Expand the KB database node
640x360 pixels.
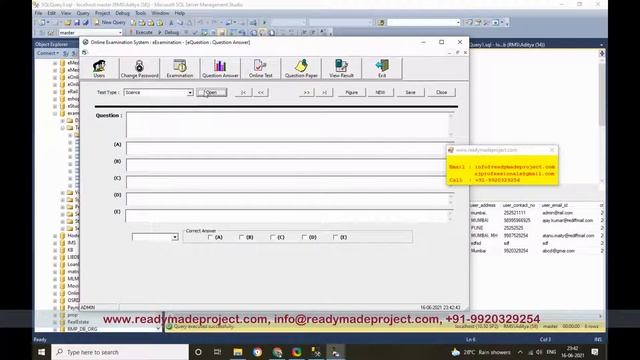[x=55, y=250]
